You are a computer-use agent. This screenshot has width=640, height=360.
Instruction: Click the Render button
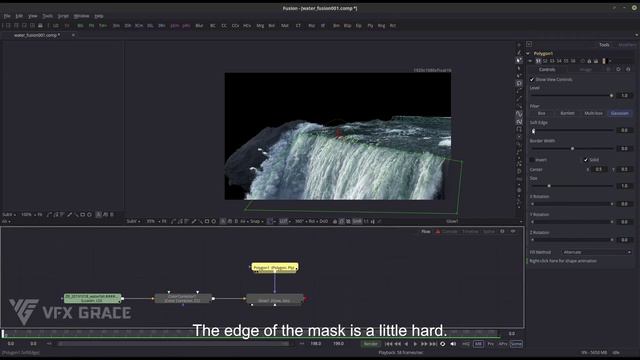371,344
